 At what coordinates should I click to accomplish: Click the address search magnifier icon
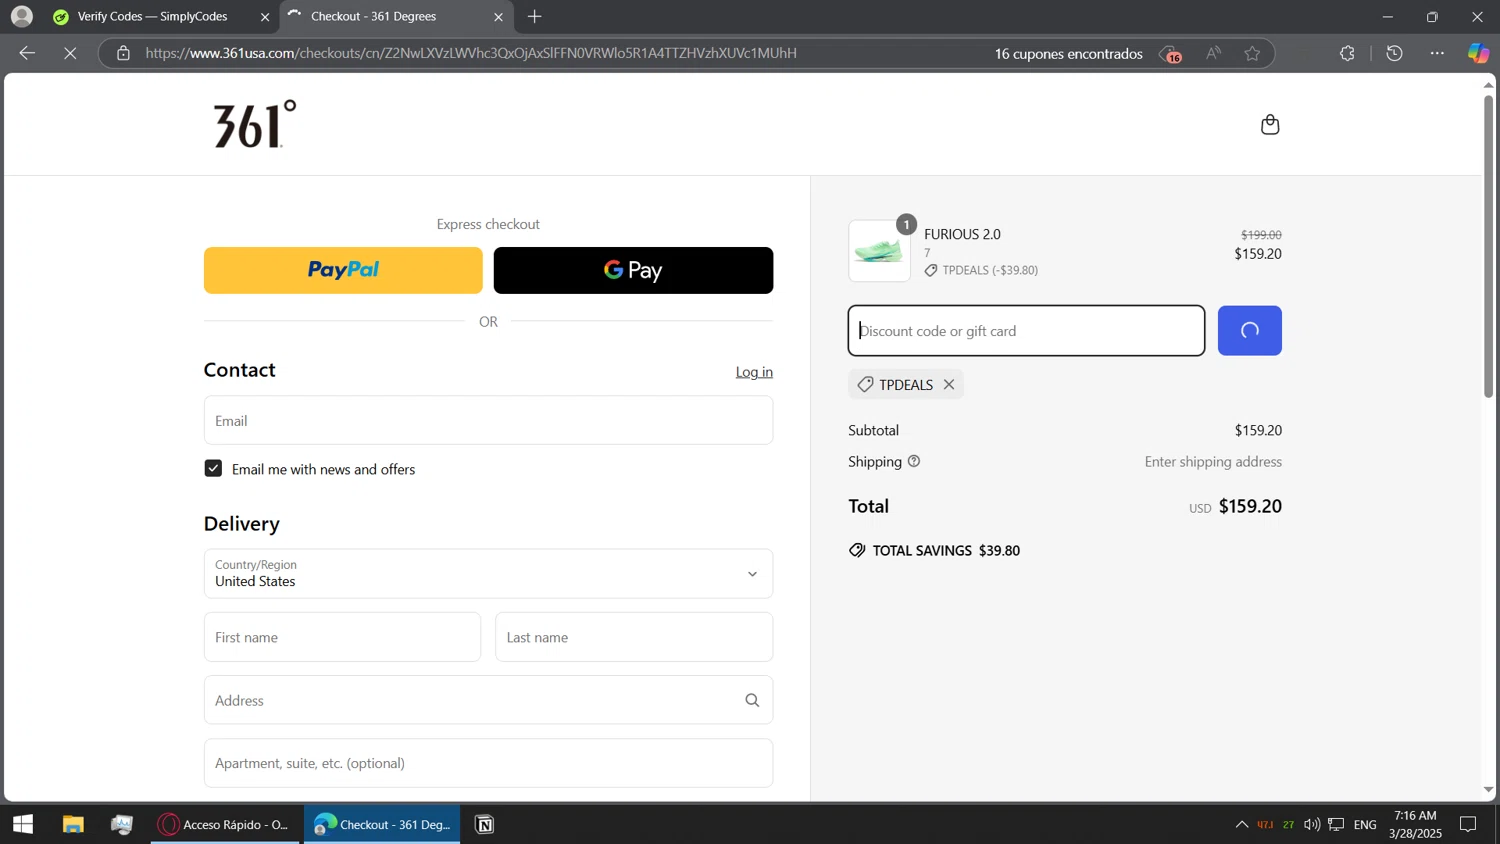click(x=752, y=700)
